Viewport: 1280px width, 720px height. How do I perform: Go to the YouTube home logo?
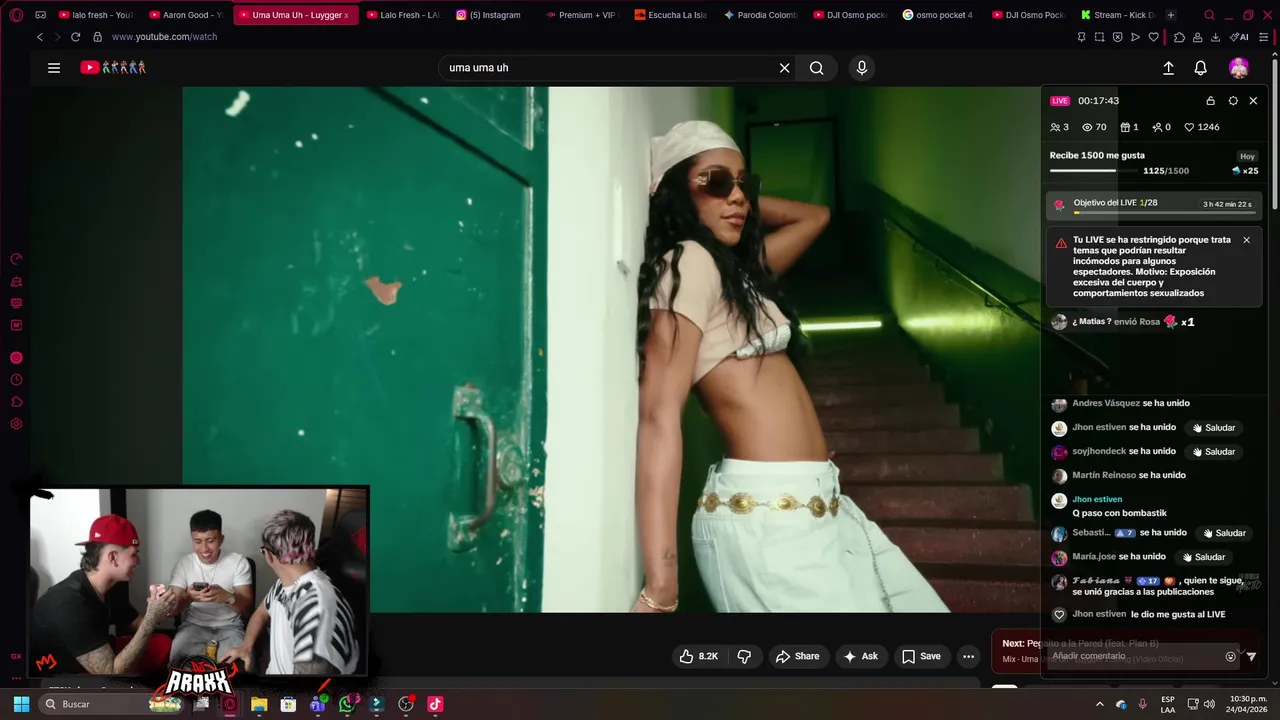click(x=113, y=68)
